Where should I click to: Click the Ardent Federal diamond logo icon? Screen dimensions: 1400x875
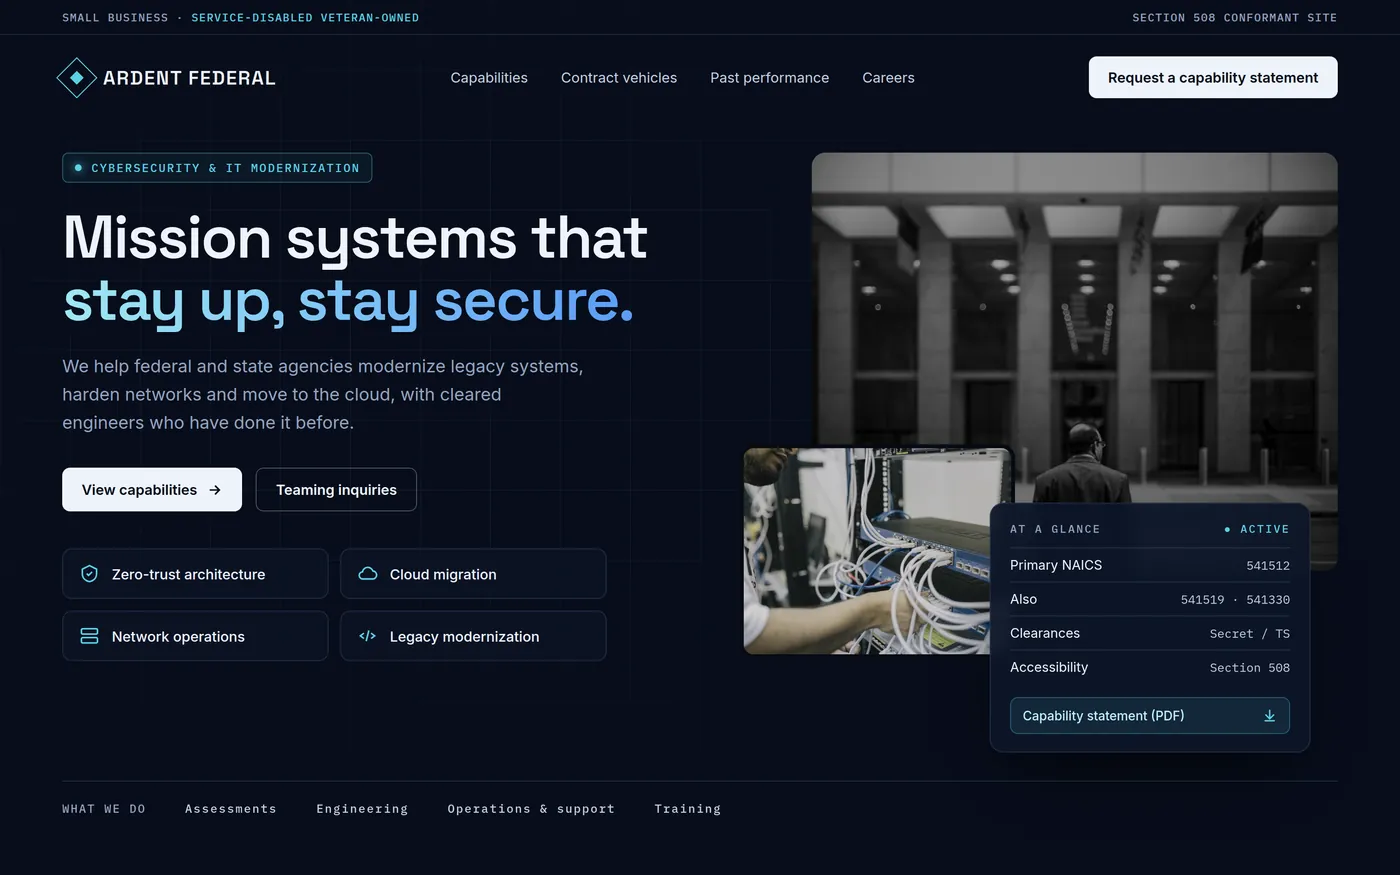coord(76,78)
